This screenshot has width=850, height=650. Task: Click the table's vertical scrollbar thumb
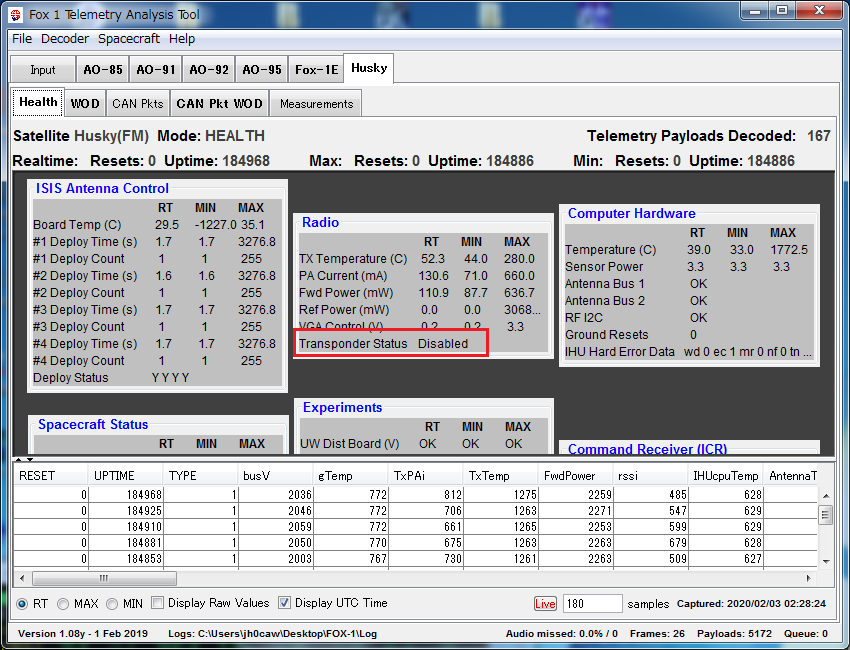click(826, 514)
